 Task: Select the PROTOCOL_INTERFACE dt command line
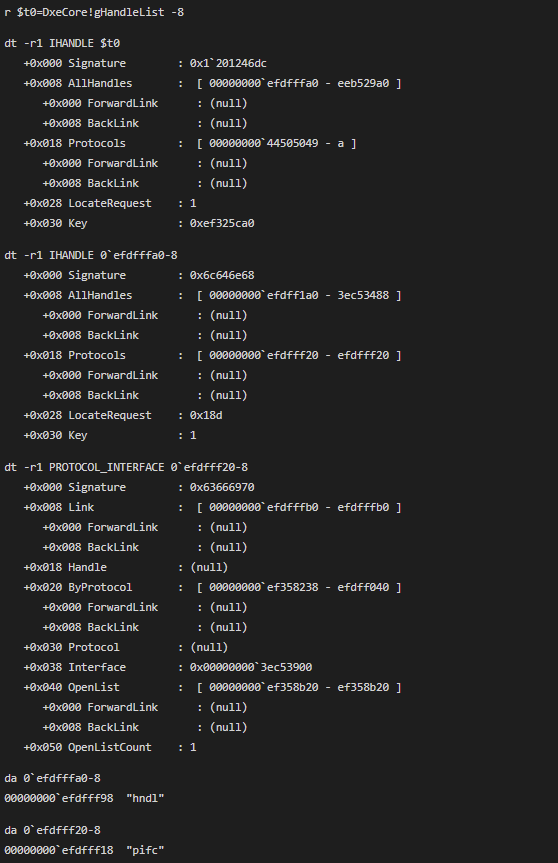(x=126, y=467)
